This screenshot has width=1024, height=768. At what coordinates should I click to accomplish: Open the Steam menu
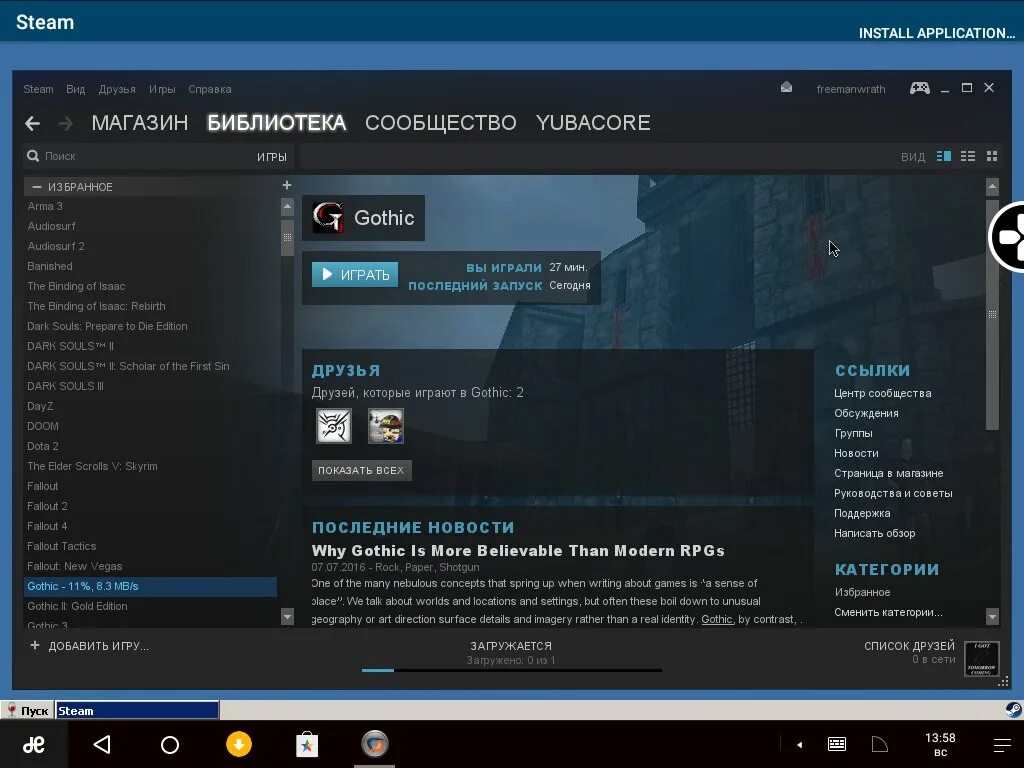(x=39, y=89)
